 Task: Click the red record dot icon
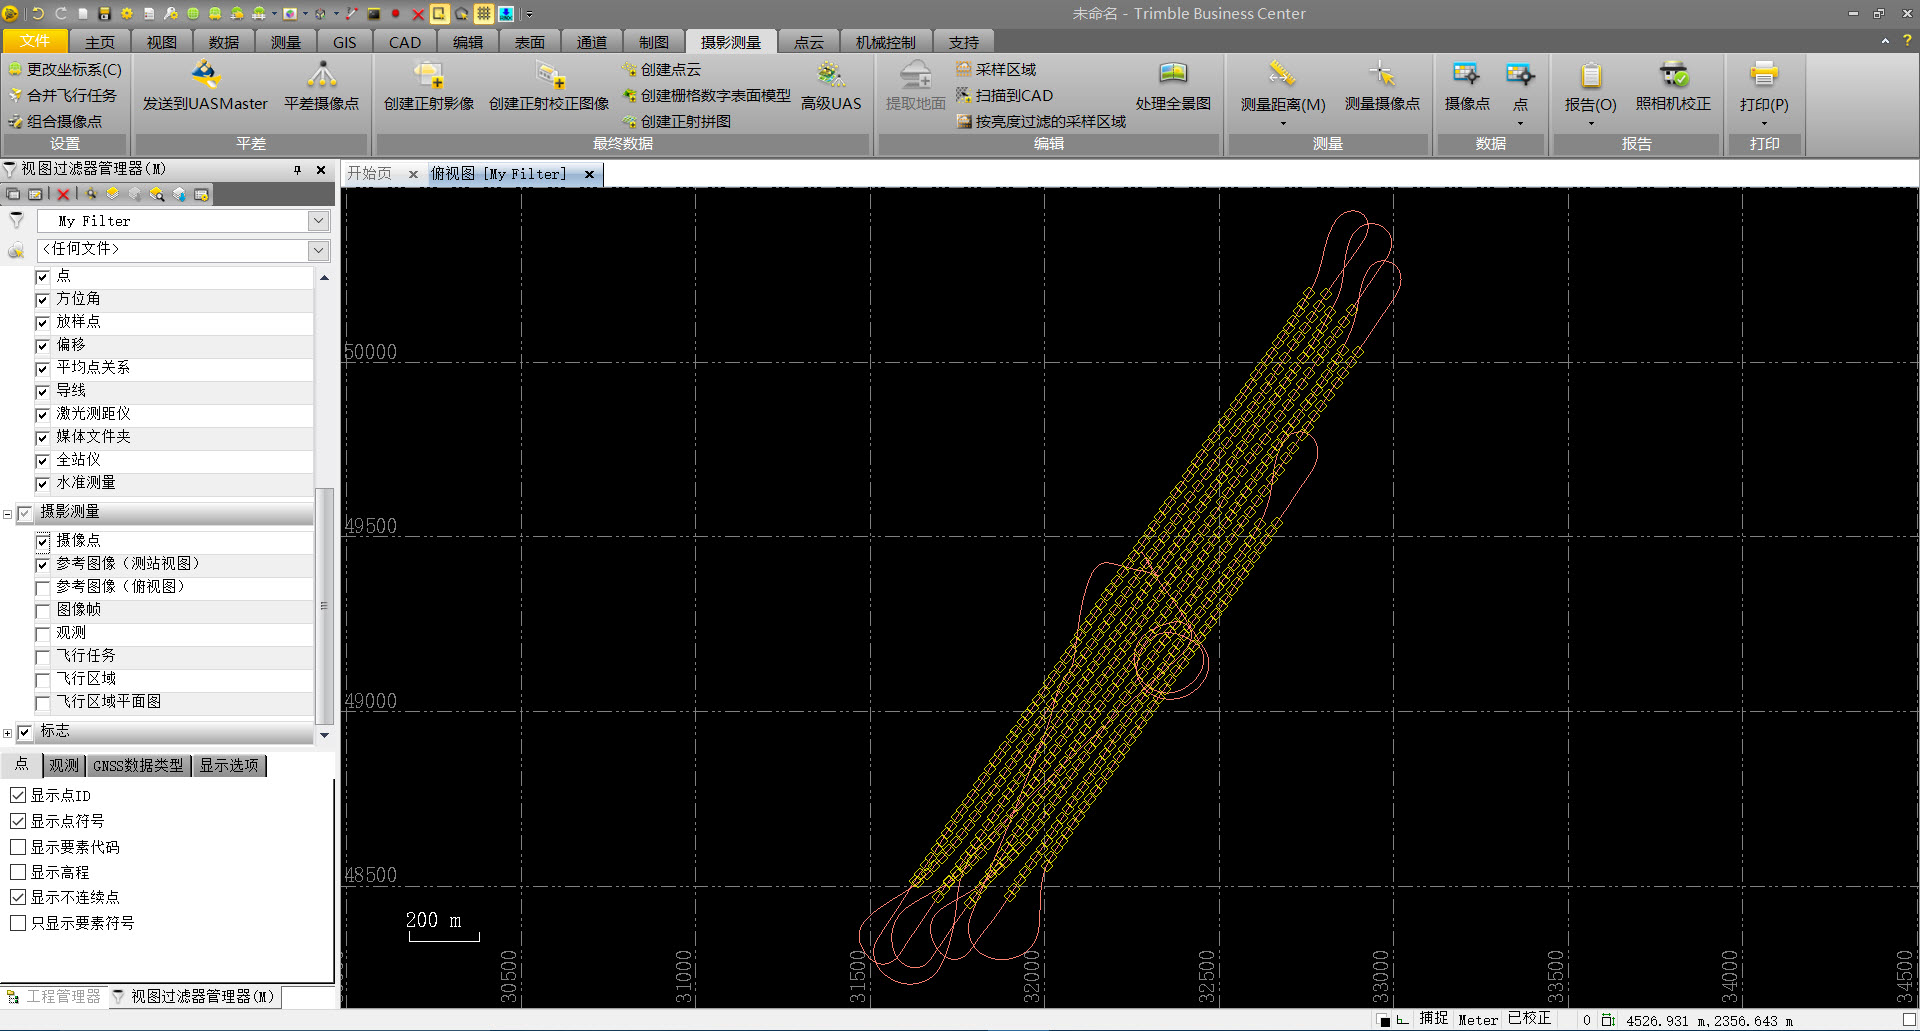pos(396,14)
